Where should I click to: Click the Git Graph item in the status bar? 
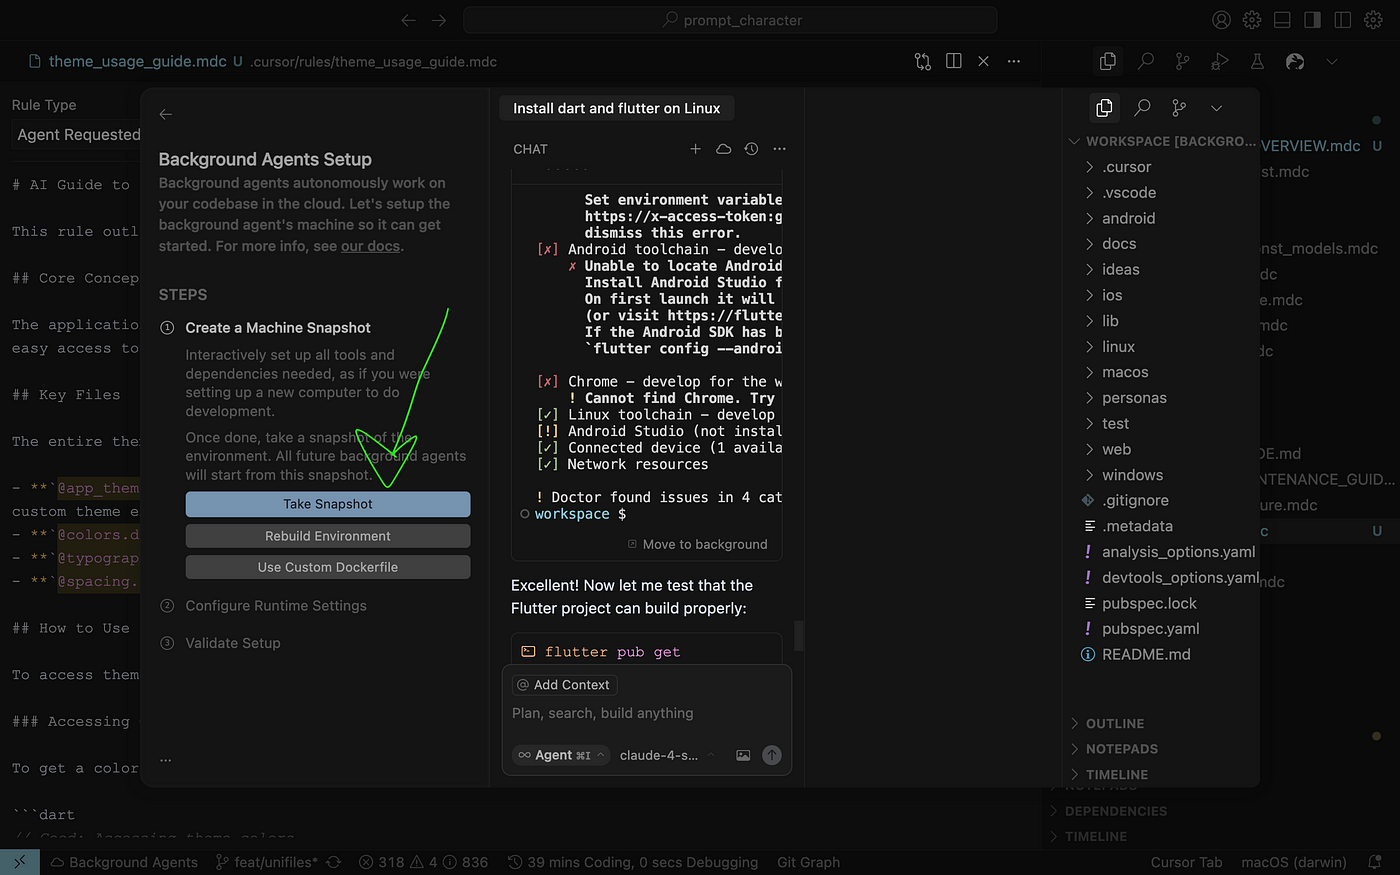pyautogui.click(x=808, y=862)
